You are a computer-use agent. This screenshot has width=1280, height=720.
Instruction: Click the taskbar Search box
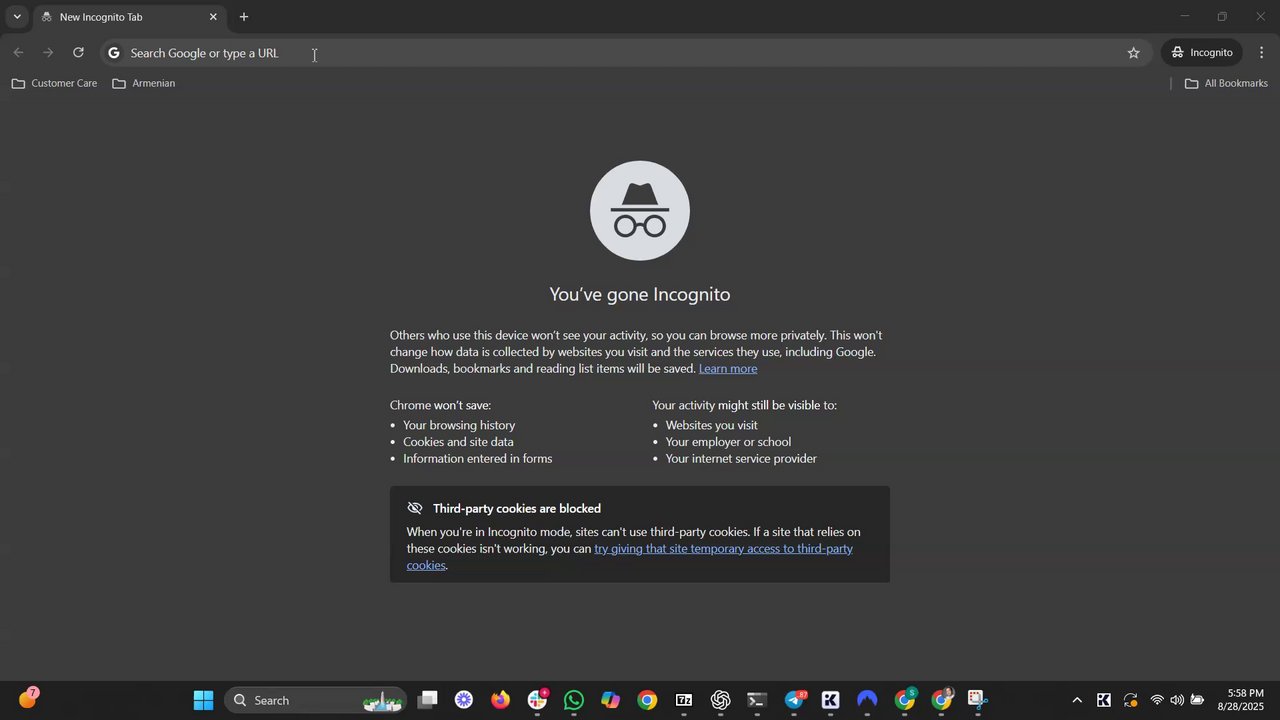(x=315, y=700)
